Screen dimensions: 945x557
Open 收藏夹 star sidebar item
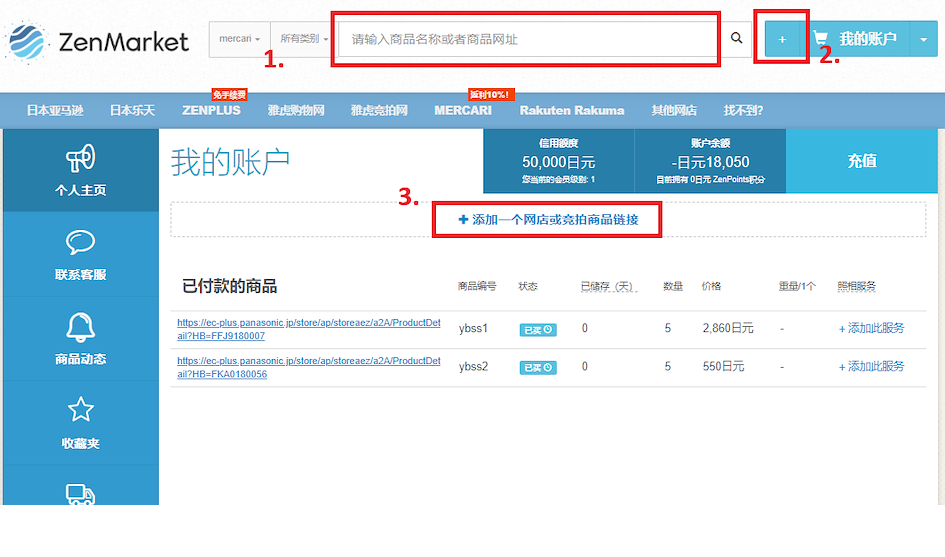pos(81,423)
